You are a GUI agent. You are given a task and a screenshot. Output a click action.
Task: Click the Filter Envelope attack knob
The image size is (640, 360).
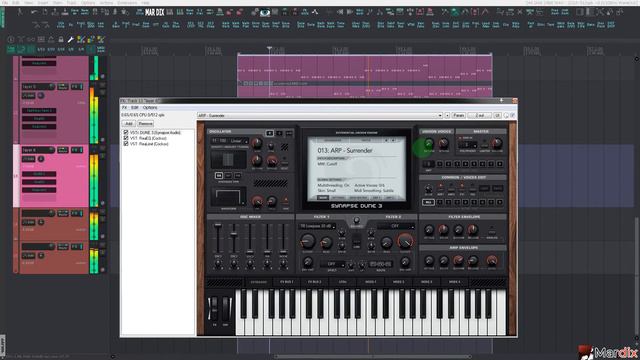point(429,230)
